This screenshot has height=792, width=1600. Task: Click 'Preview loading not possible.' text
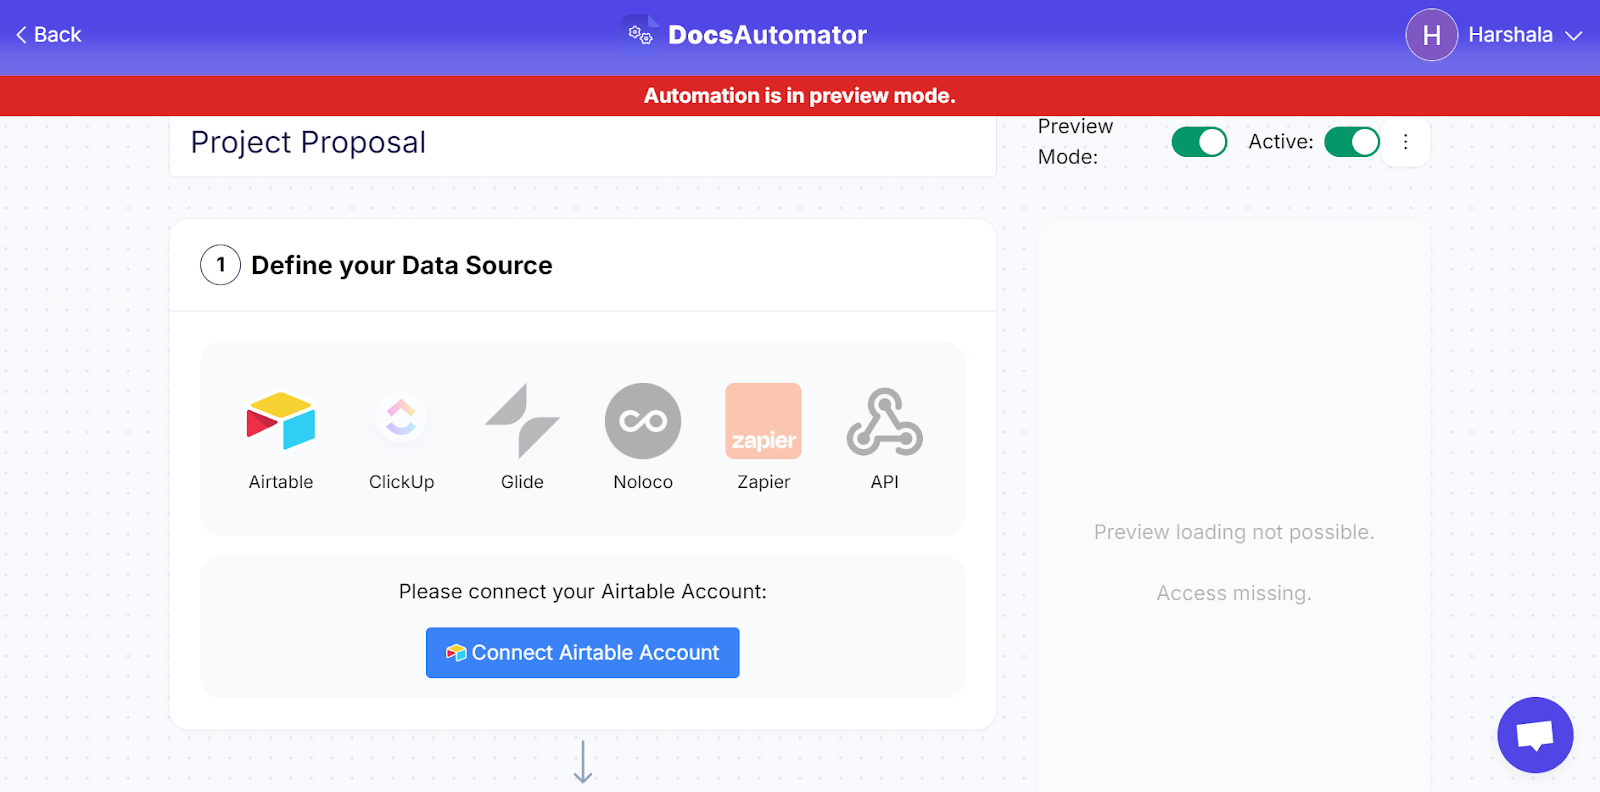(1234, 532)
